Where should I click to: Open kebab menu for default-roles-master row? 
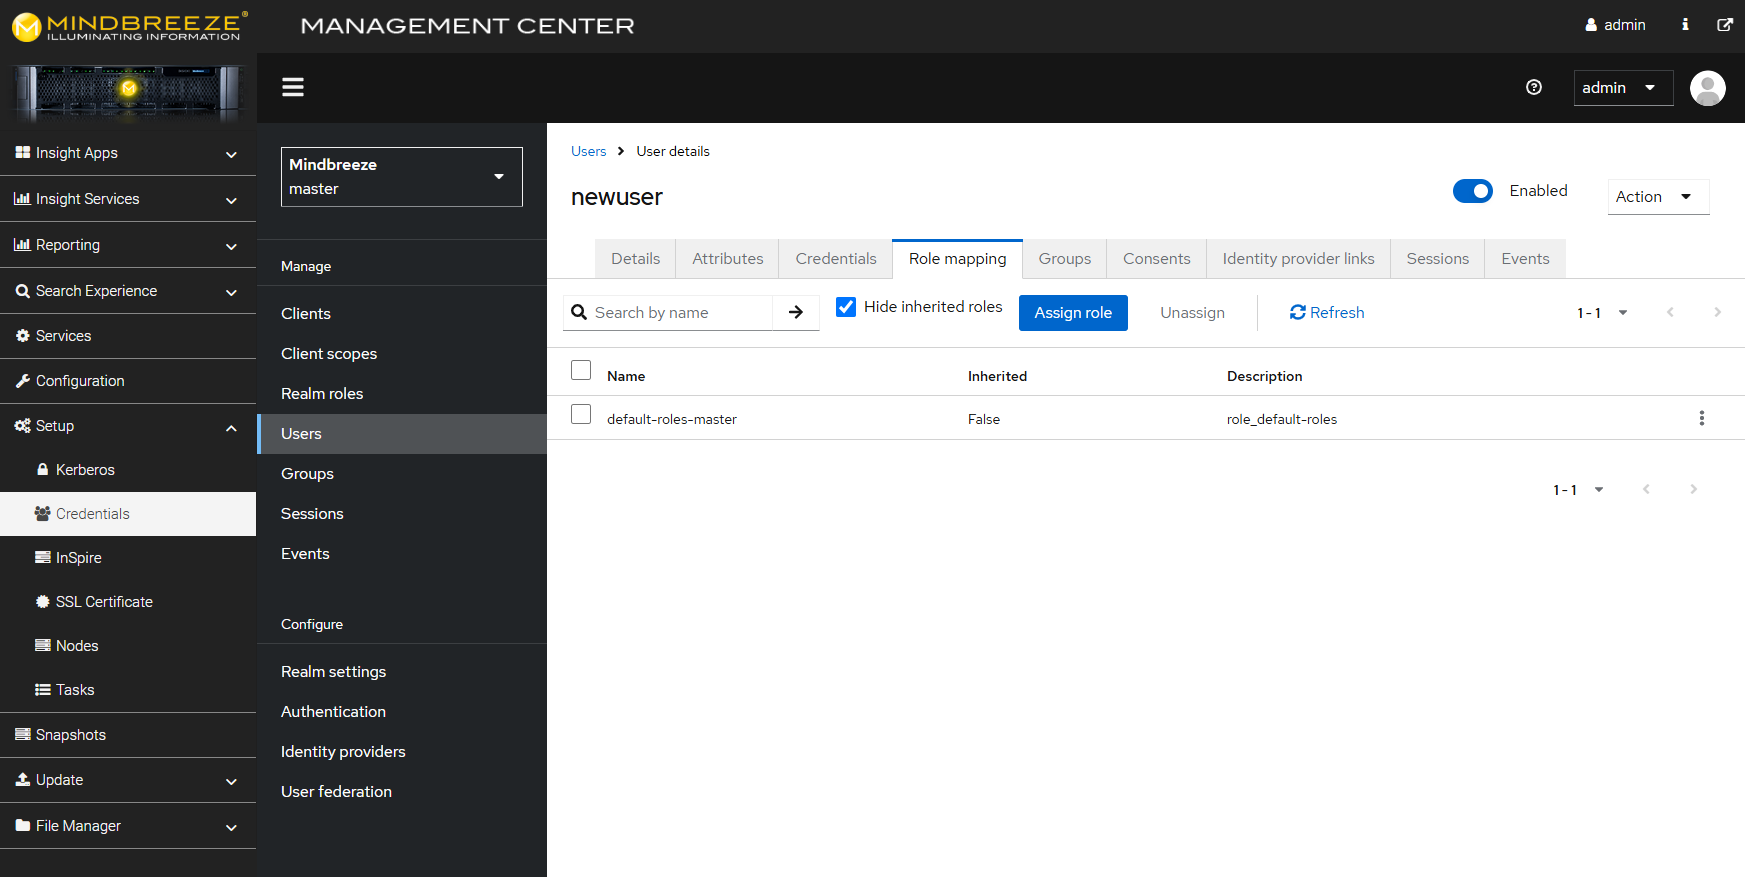[x=1702, y=418]
